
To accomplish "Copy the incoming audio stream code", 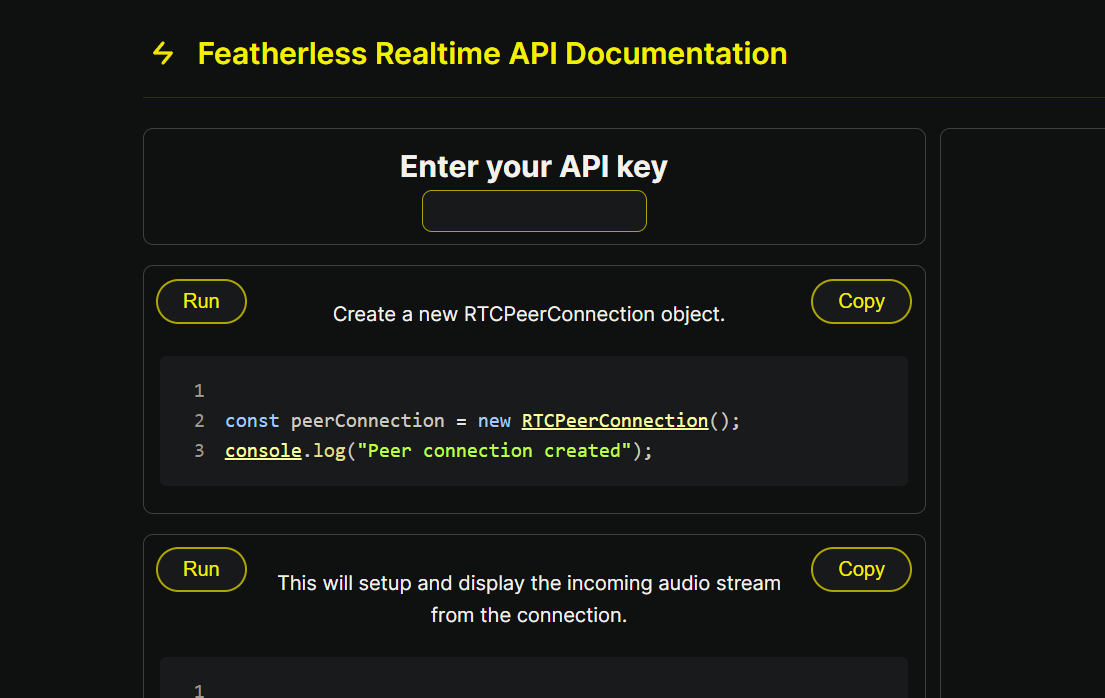I will tap(861, 569).
